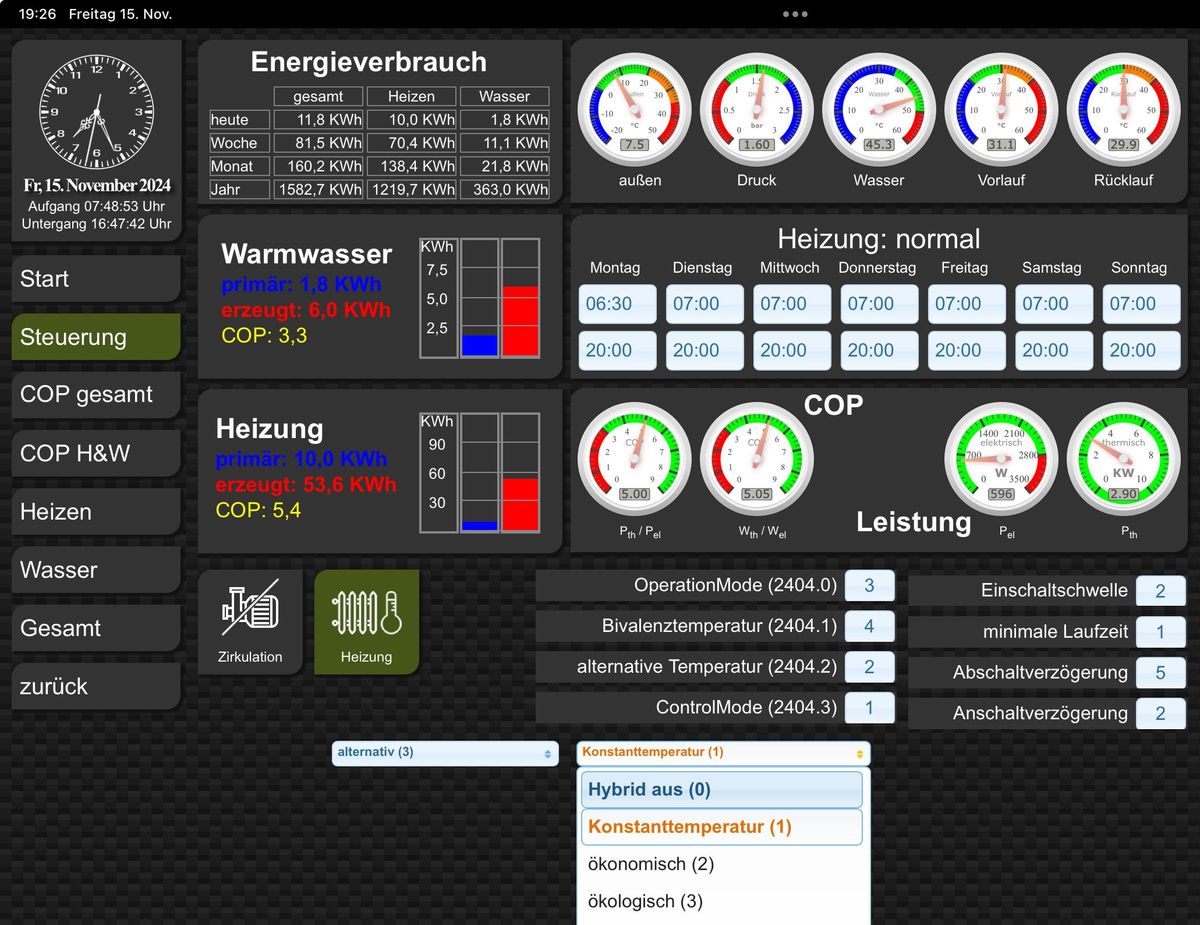Collapse the Konstanttemperatur (1) dropdown

click(723, 753)
